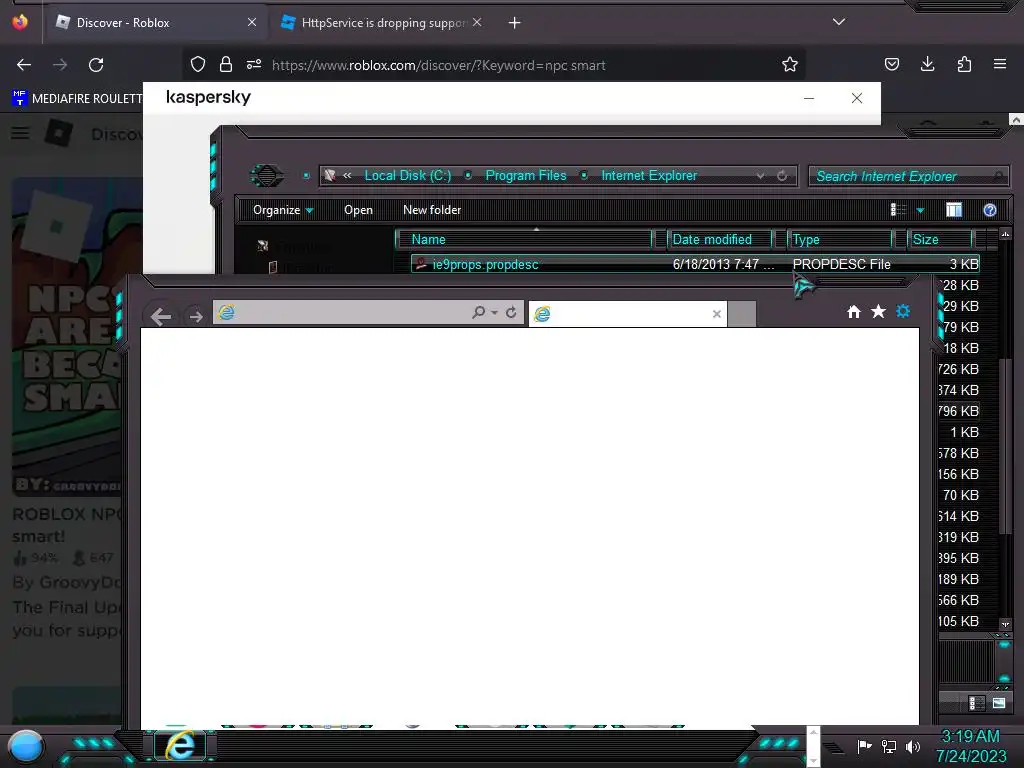Close the blank Internet Explorer tab
The width and height of the screenshot is (1024, 768).
(716, 314)
